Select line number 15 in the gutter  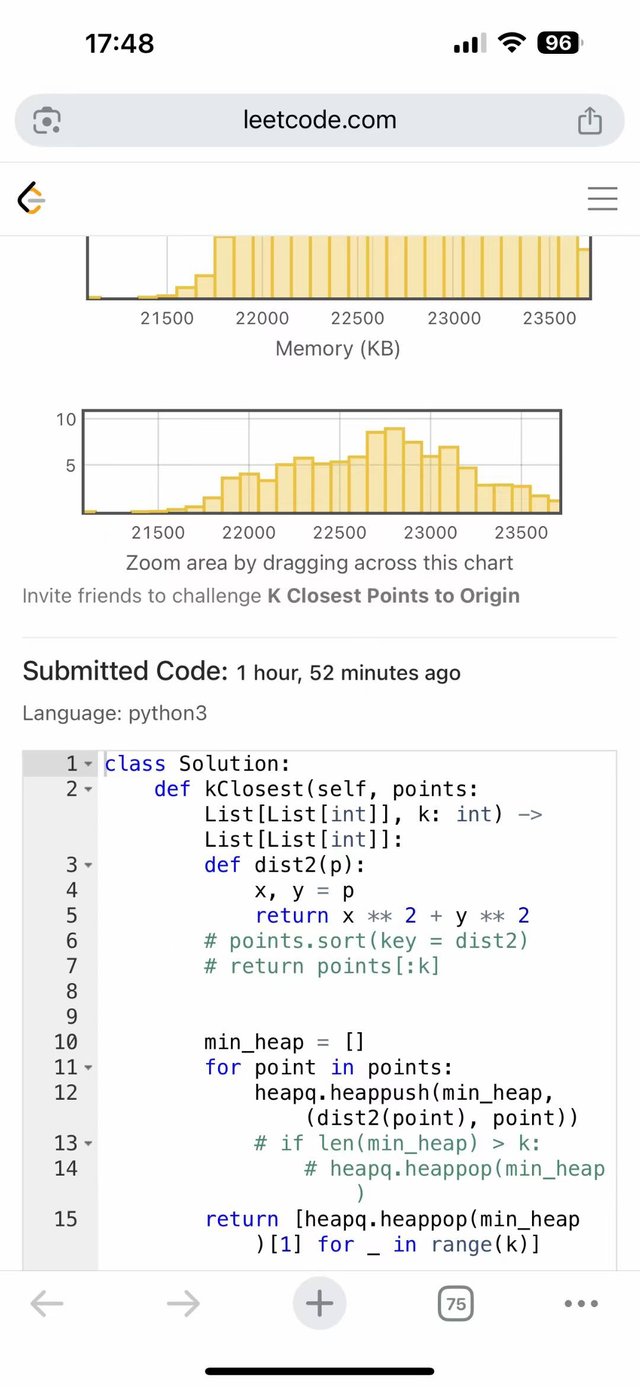65,1219
